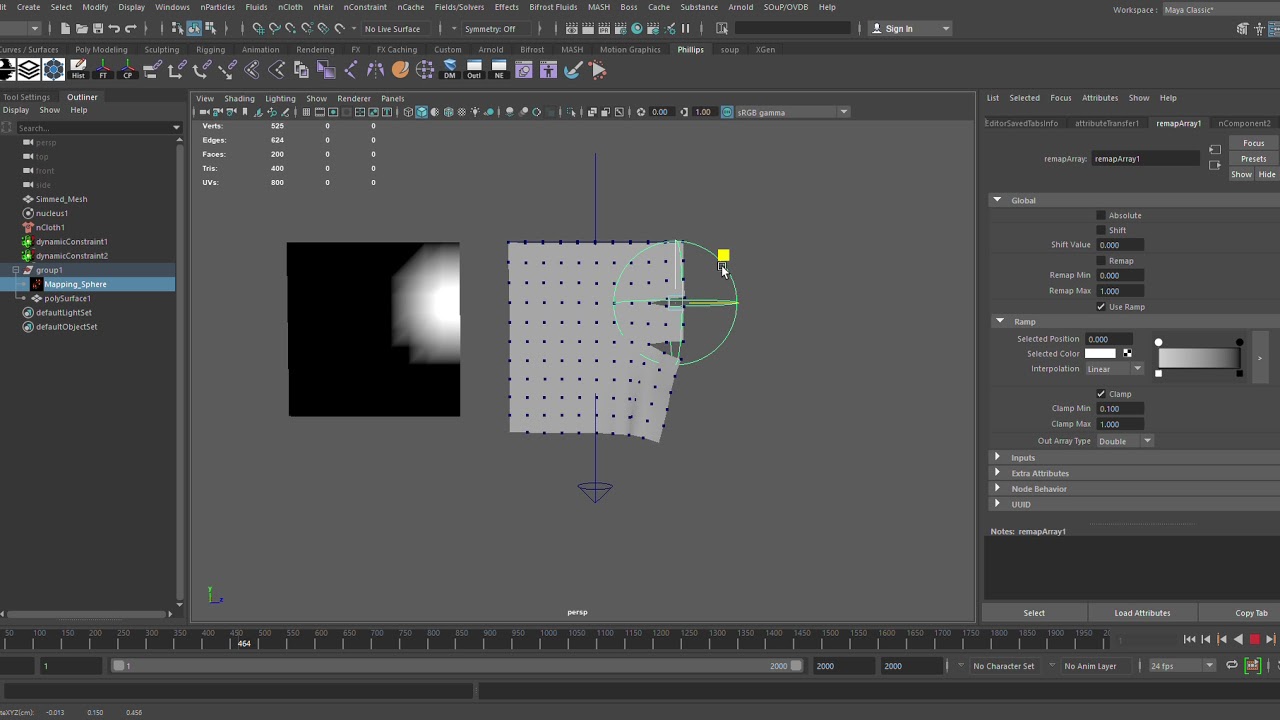The width and height of the screenshot is (1280, 720).
Task: Open the attributeTransfer1 tab
Action: coord(1107,123)
